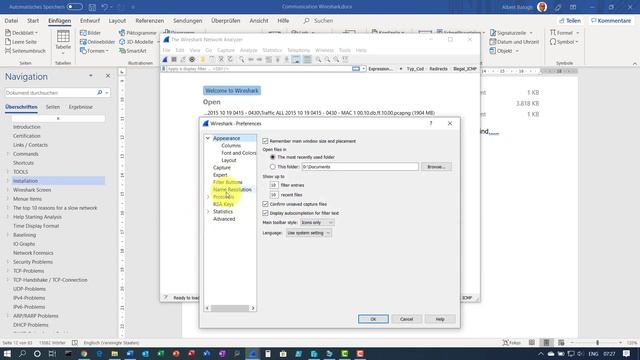This screenshot has width=640, height=360.
Task: Insert a Tabelle from the Word ribbon
Action: [x=63, y=41]
